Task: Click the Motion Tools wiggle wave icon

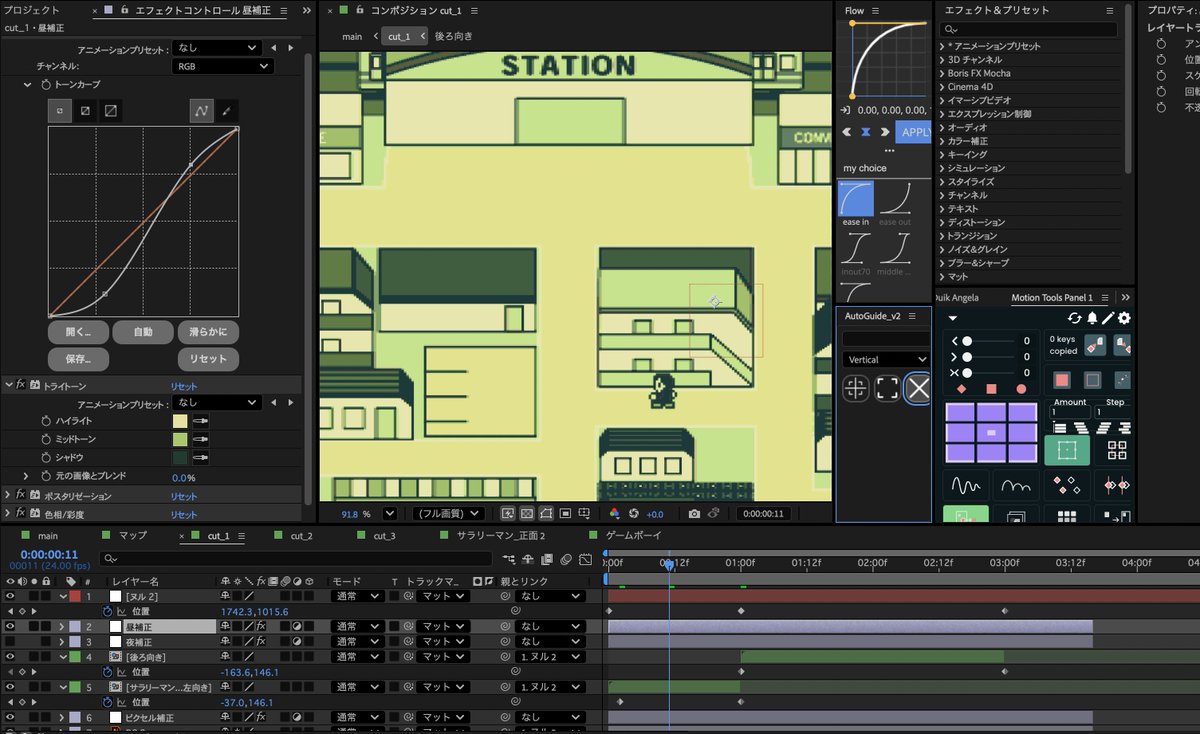Action: [x=966, y=486]
